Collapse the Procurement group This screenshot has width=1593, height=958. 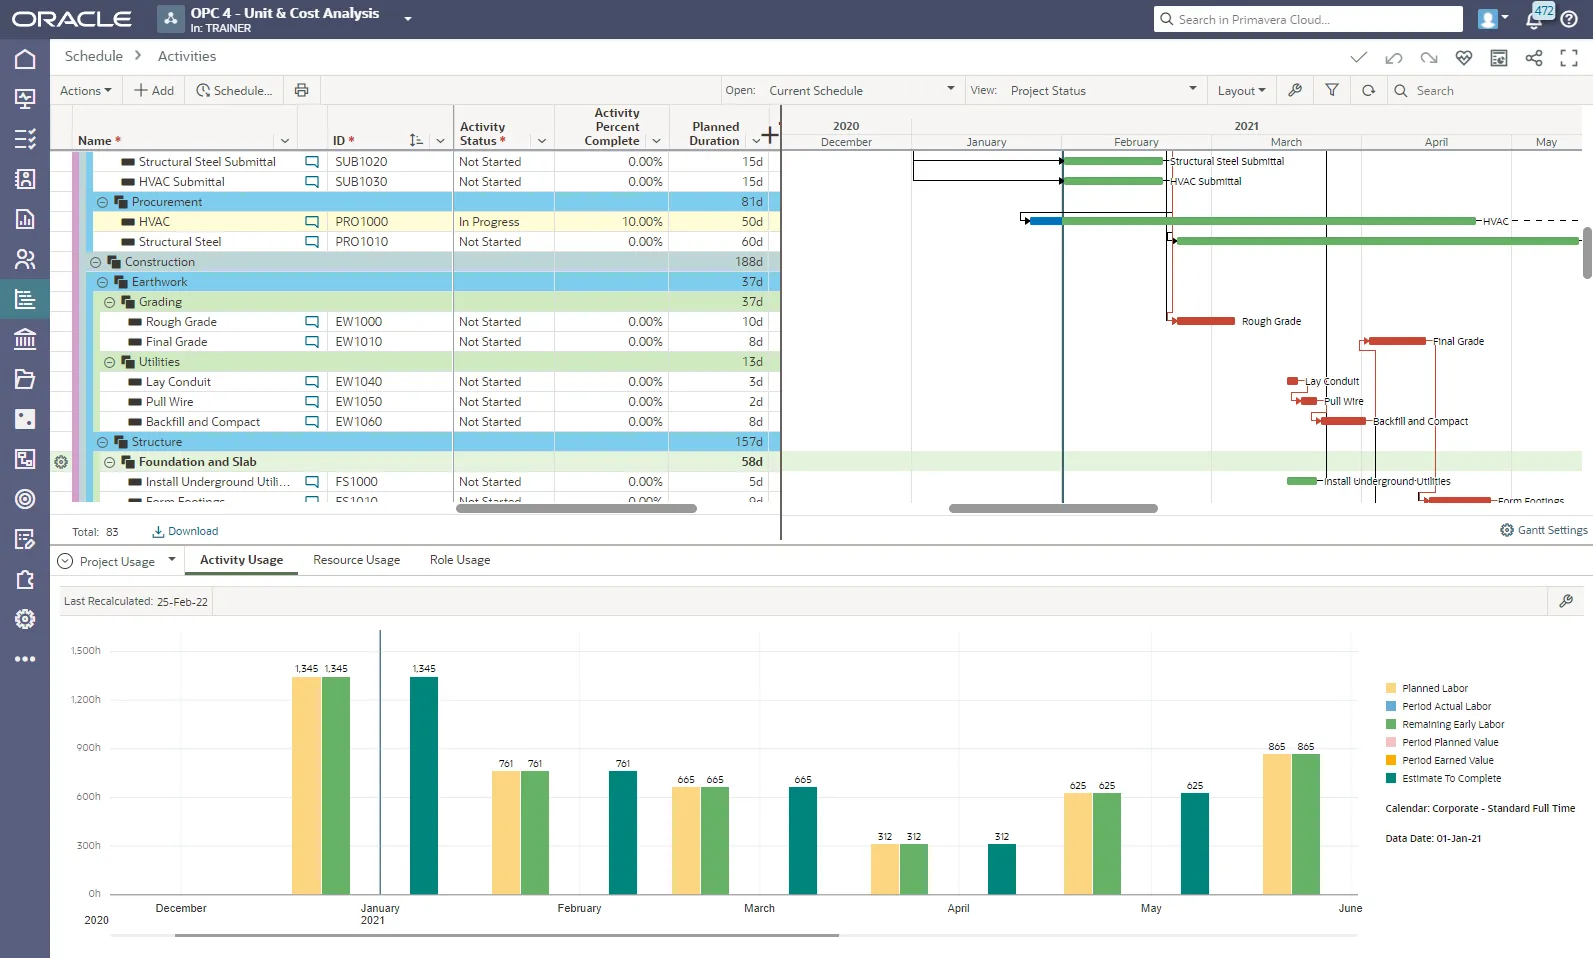pyautogui.click(x=102, y=202)
